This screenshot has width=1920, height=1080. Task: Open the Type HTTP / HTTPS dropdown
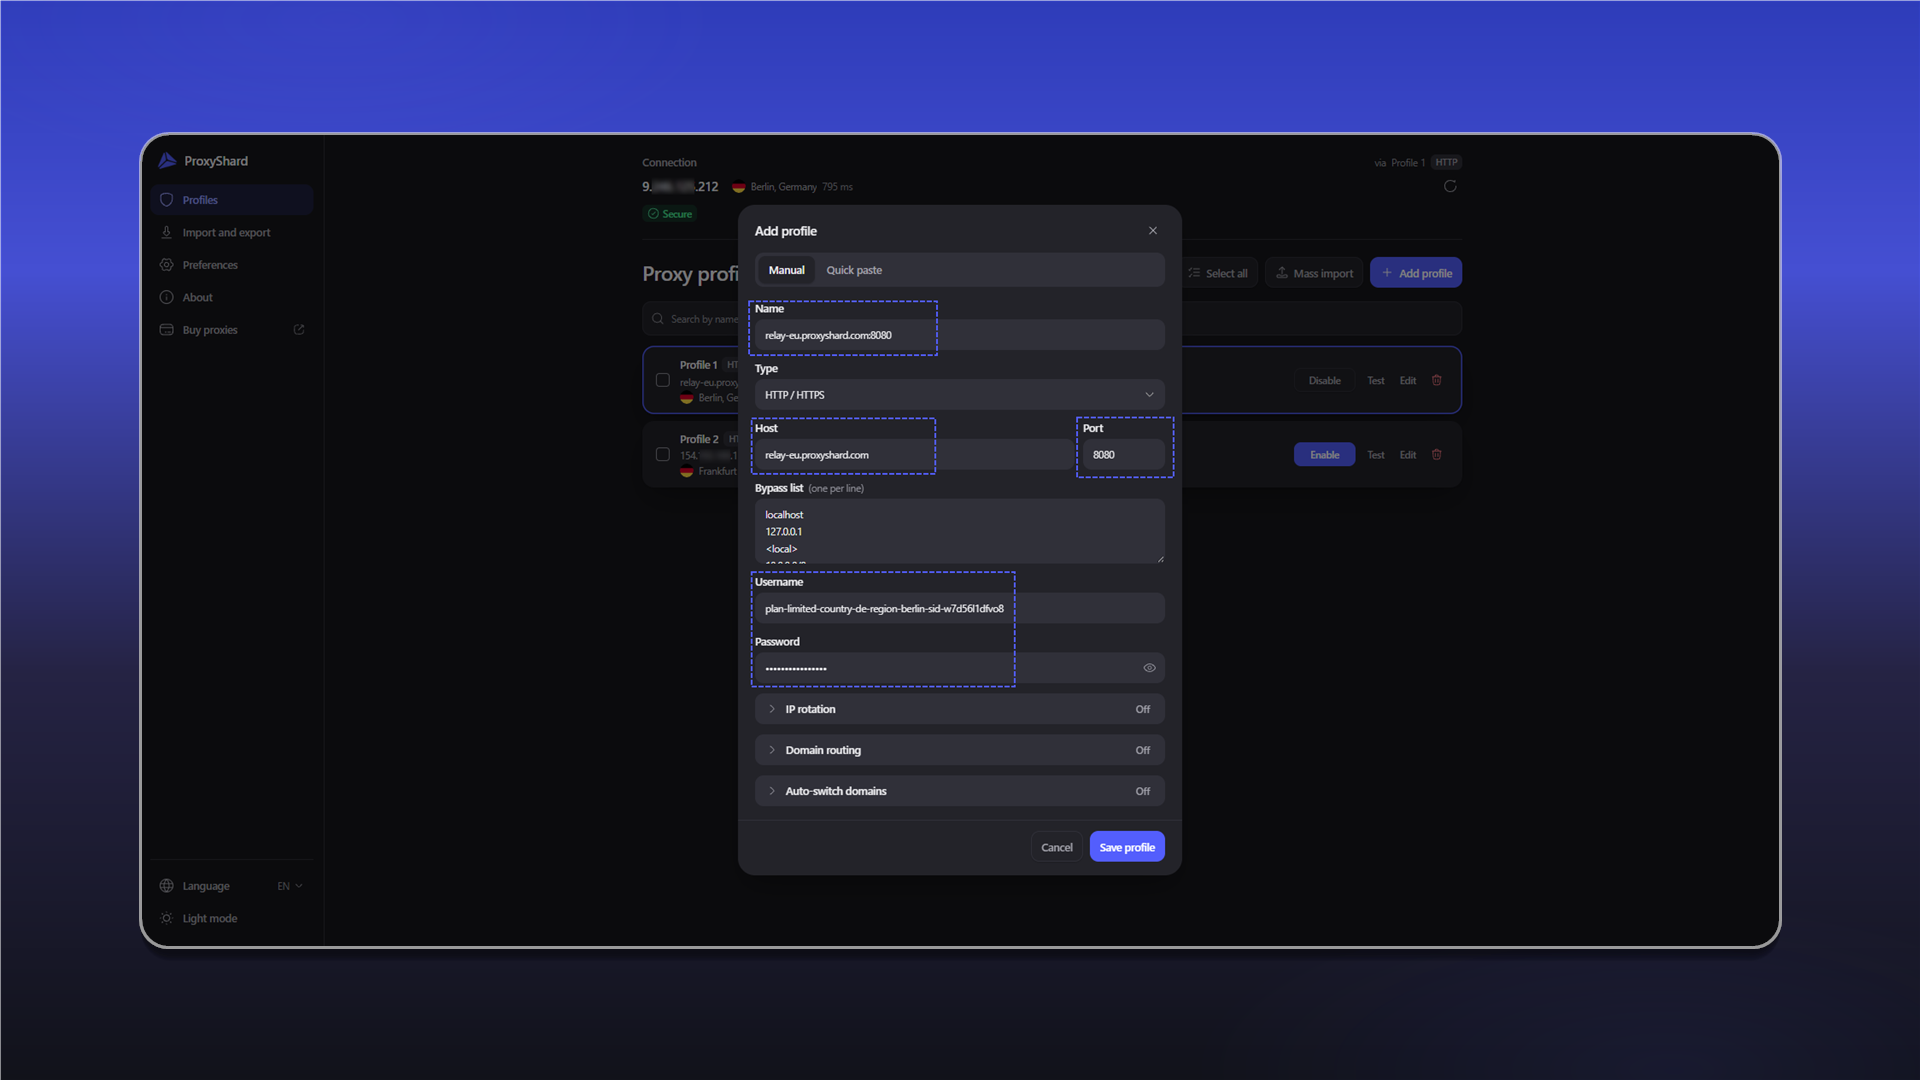(960, 395)
